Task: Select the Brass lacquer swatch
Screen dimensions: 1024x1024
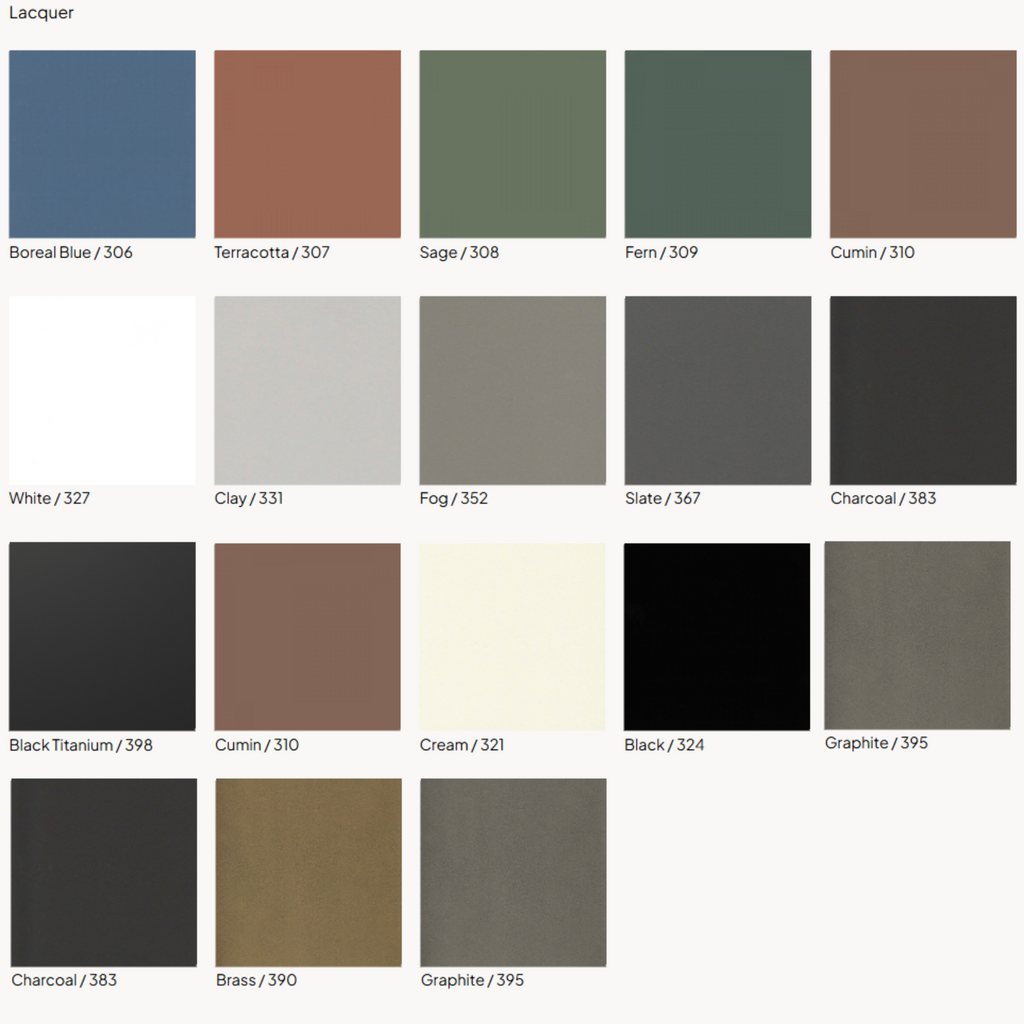Action: coord(308,872)
